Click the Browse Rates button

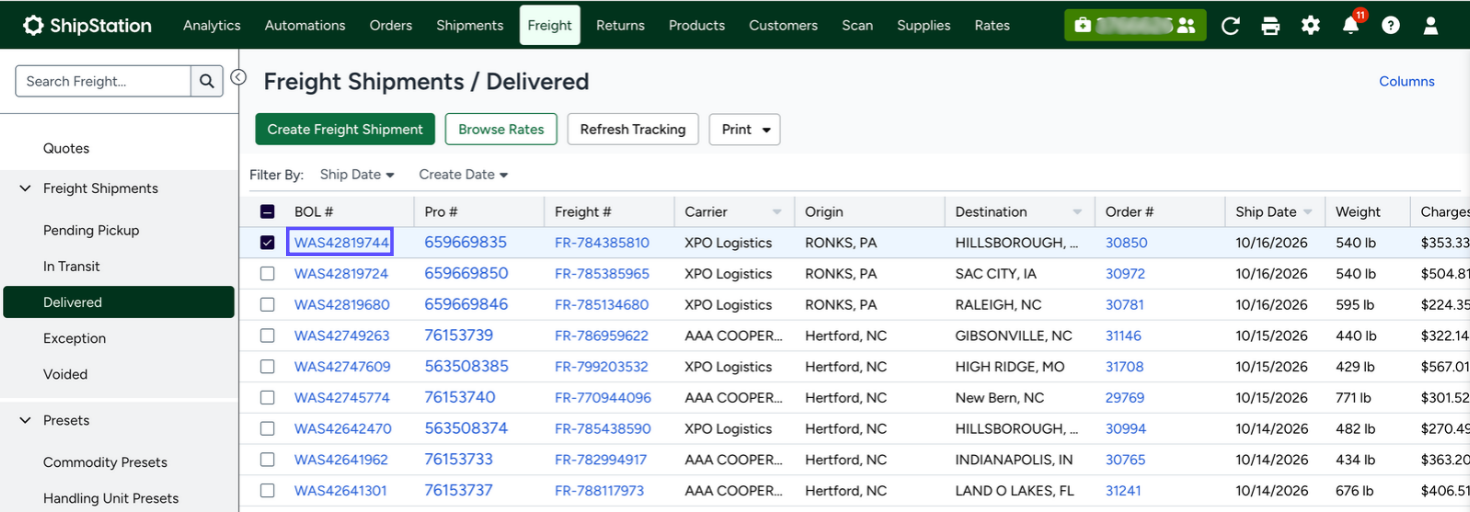(x=501, y=129)
